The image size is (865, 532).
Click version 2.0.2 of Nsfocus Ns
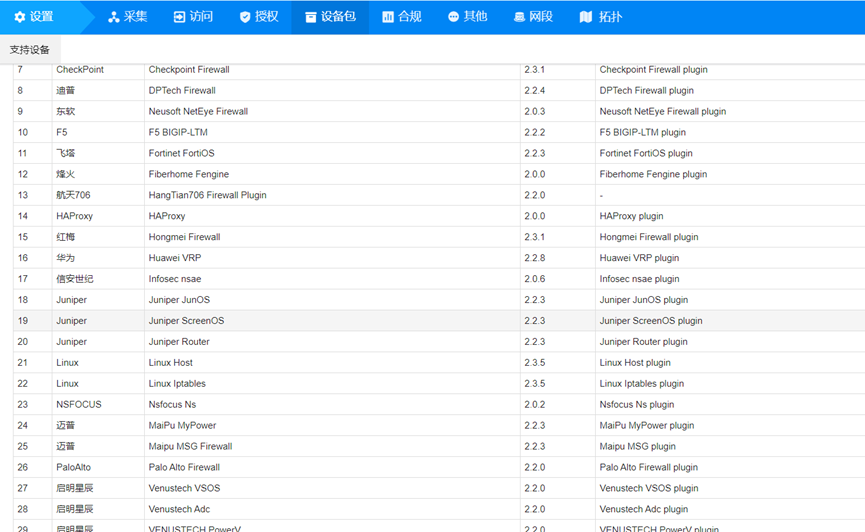coord(535,405)
